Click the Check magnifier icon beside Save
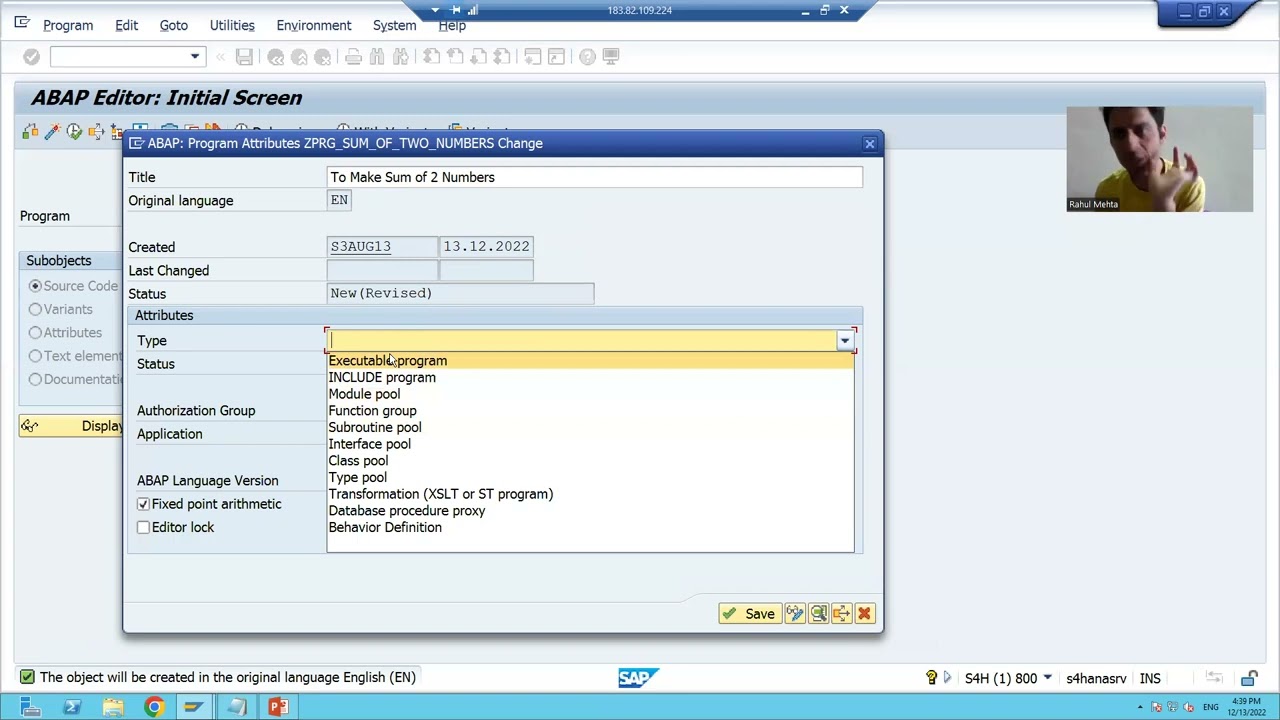This screenshot has width=1280, height=720. tap(818, 614)
